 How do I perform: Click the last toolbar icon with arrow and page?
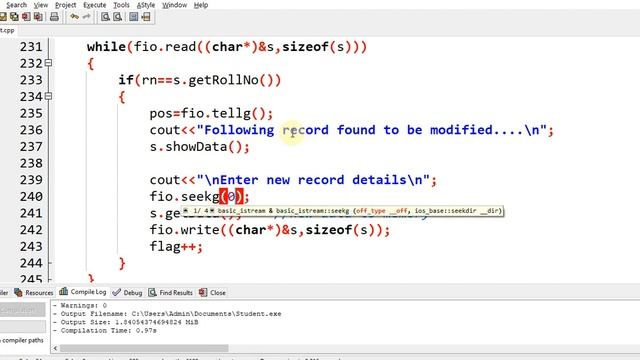[146, 17]
